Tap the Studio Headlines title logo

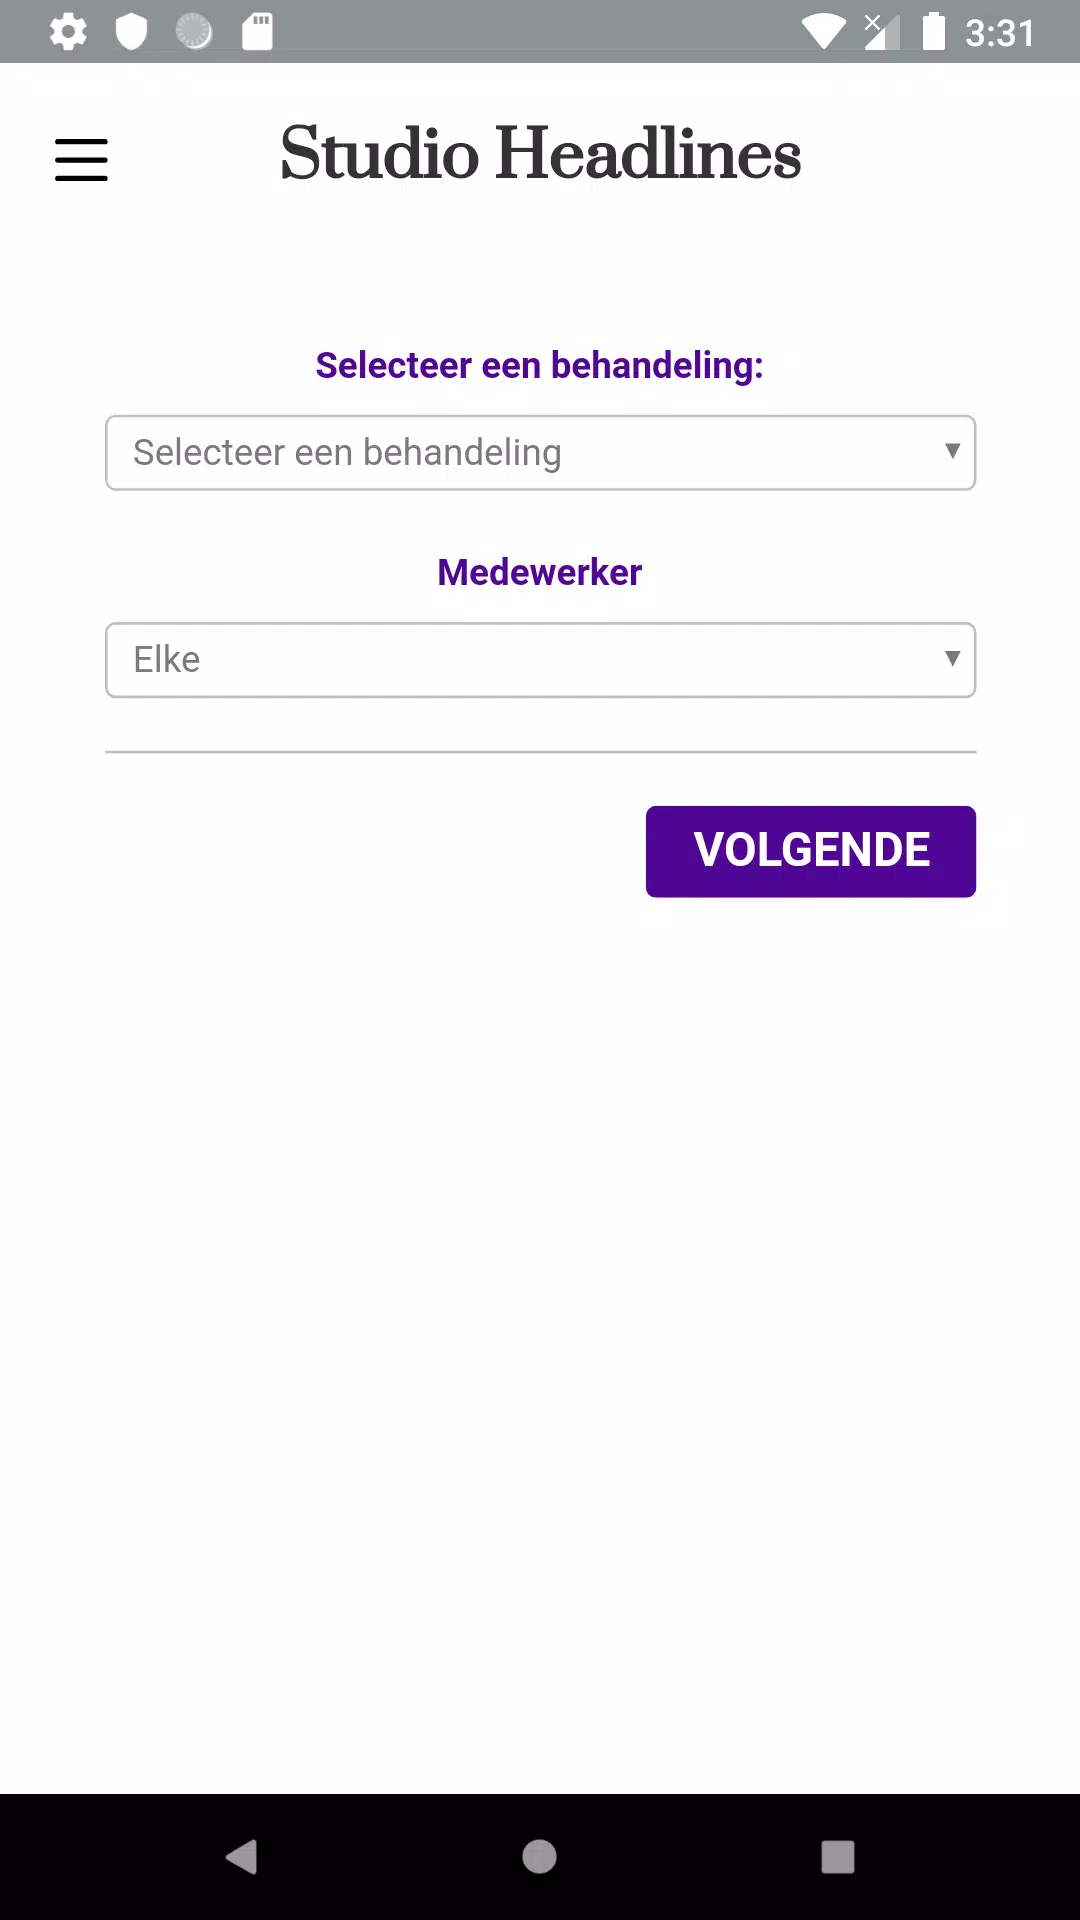click(540, 154)
